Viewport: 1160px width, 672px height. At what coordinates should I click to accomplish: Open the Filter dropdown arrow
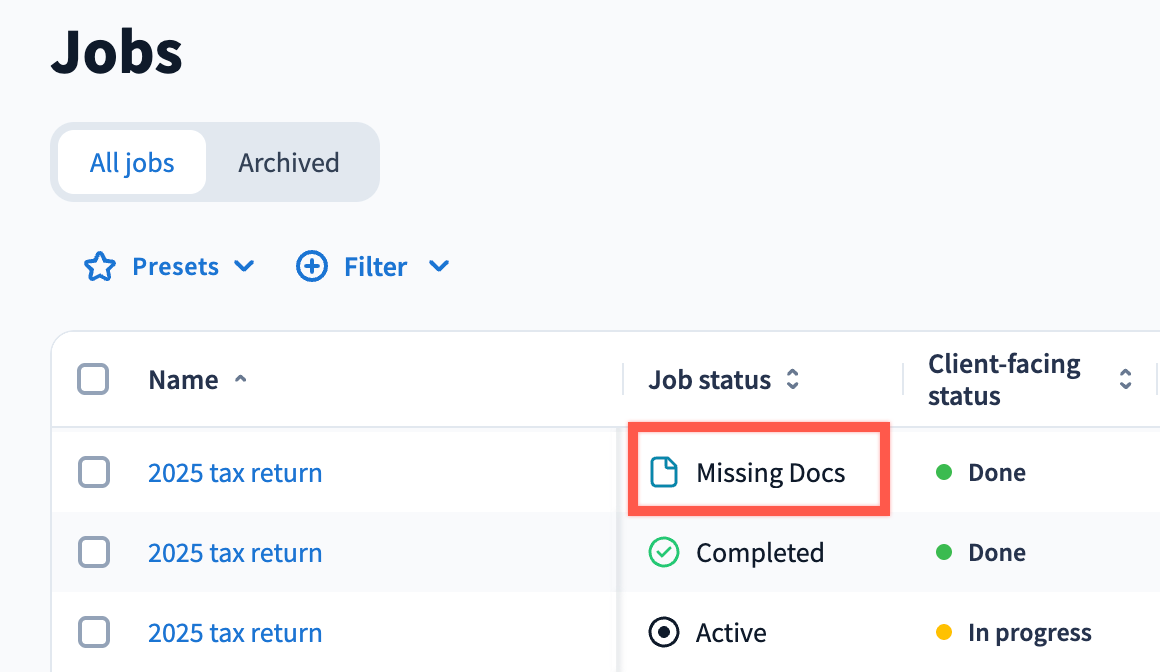438,267
